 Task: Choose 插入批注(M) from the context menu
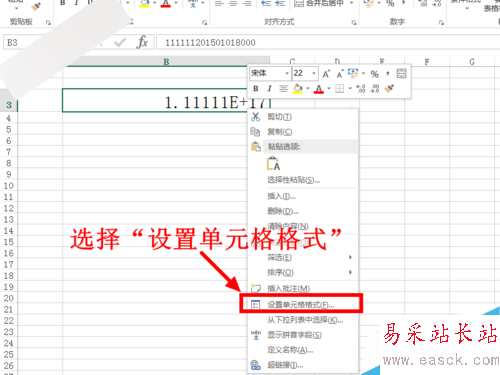click(x=288, y=288)
